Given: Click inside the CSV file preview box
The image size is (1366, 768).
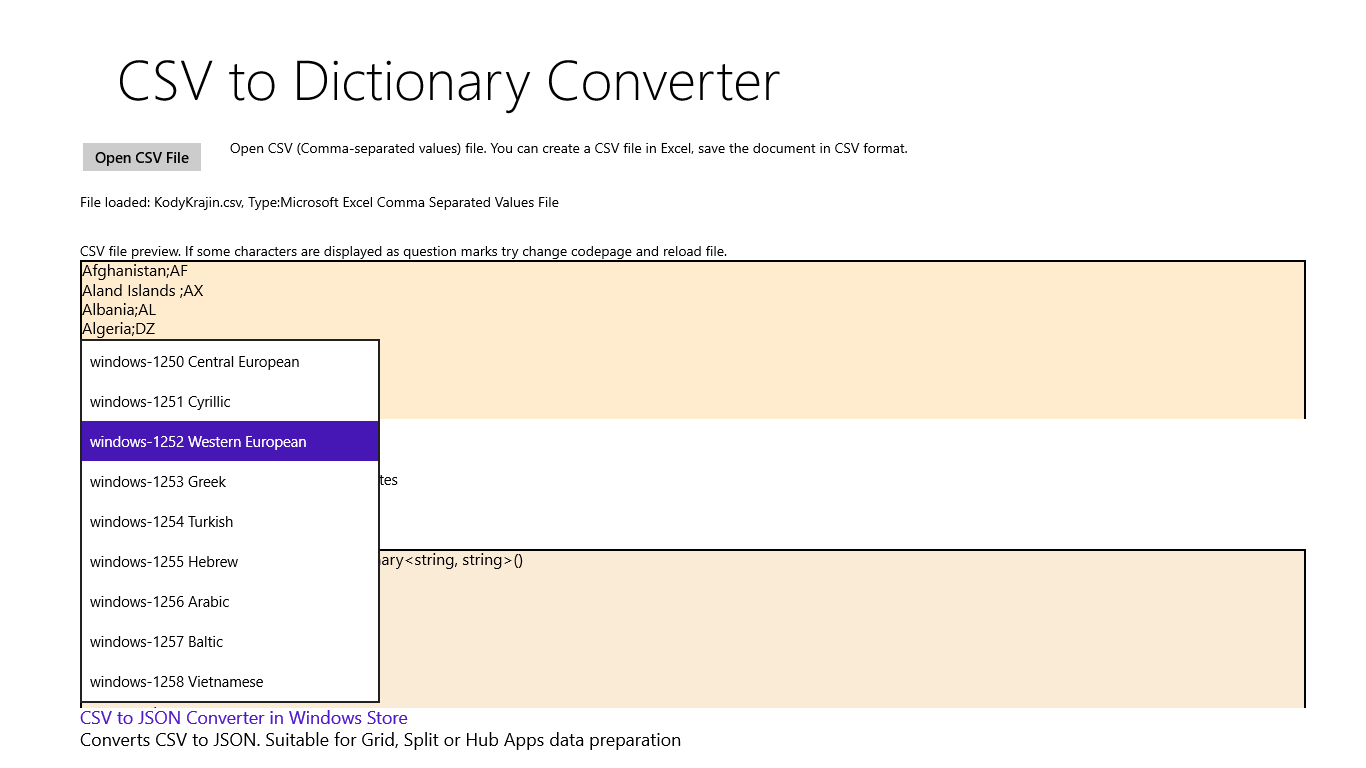Looking at the screenshot, I should coord(800,360).
